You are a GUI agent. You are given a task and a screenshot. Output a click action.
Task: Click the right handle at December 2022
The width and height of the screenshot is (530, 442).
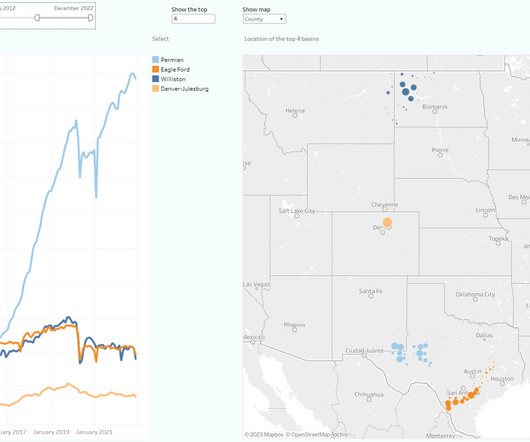pyautogui.click(x=90, y=18)
